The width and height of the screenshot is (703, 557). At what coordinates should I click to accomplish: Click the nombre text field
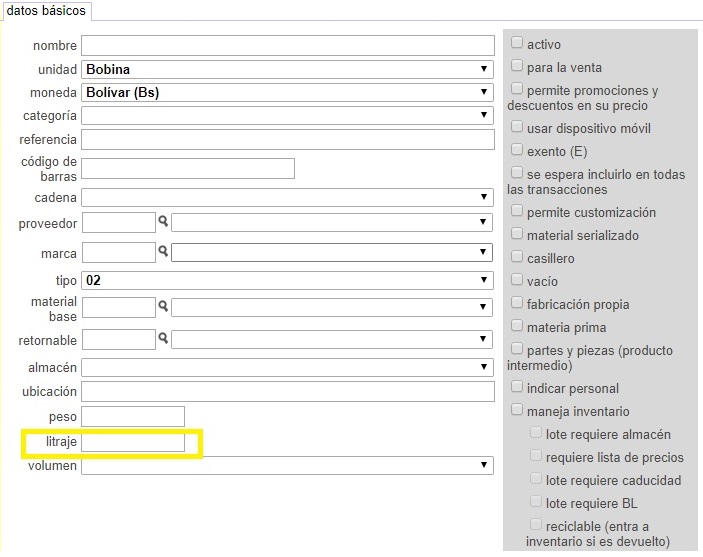click(288, 46)
